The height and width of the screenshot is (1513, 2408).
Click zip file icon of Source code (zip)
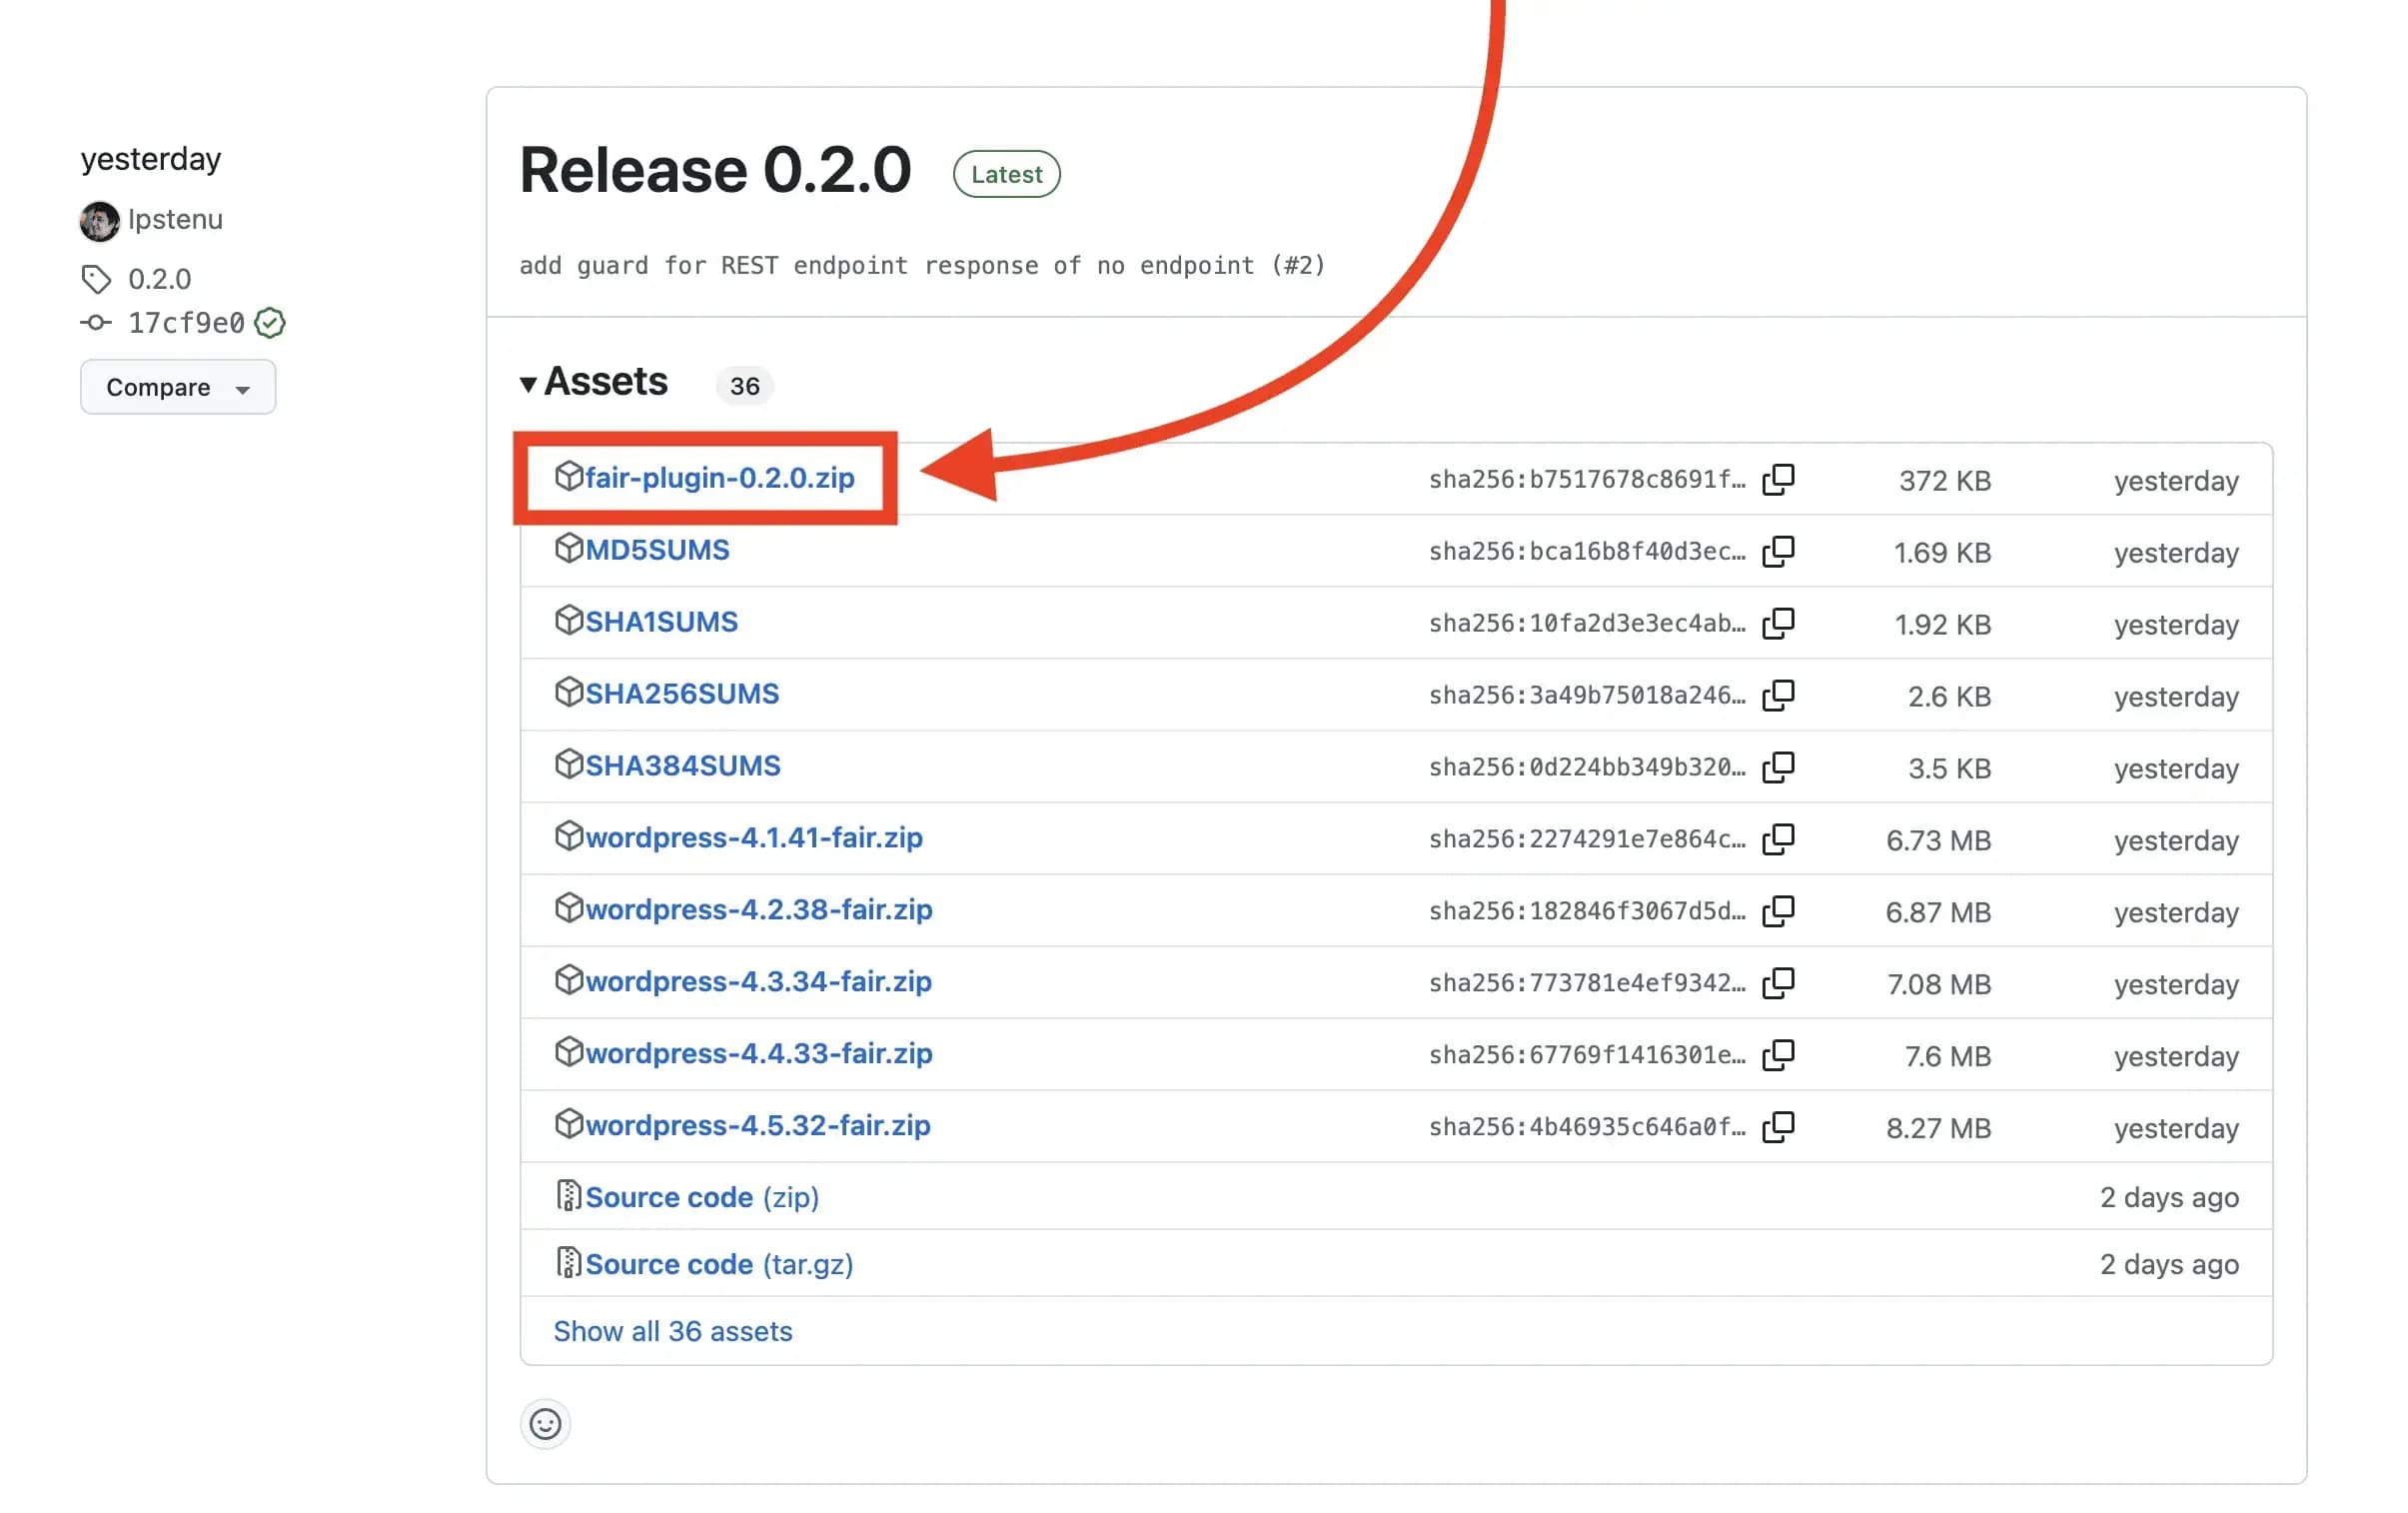568,1195
